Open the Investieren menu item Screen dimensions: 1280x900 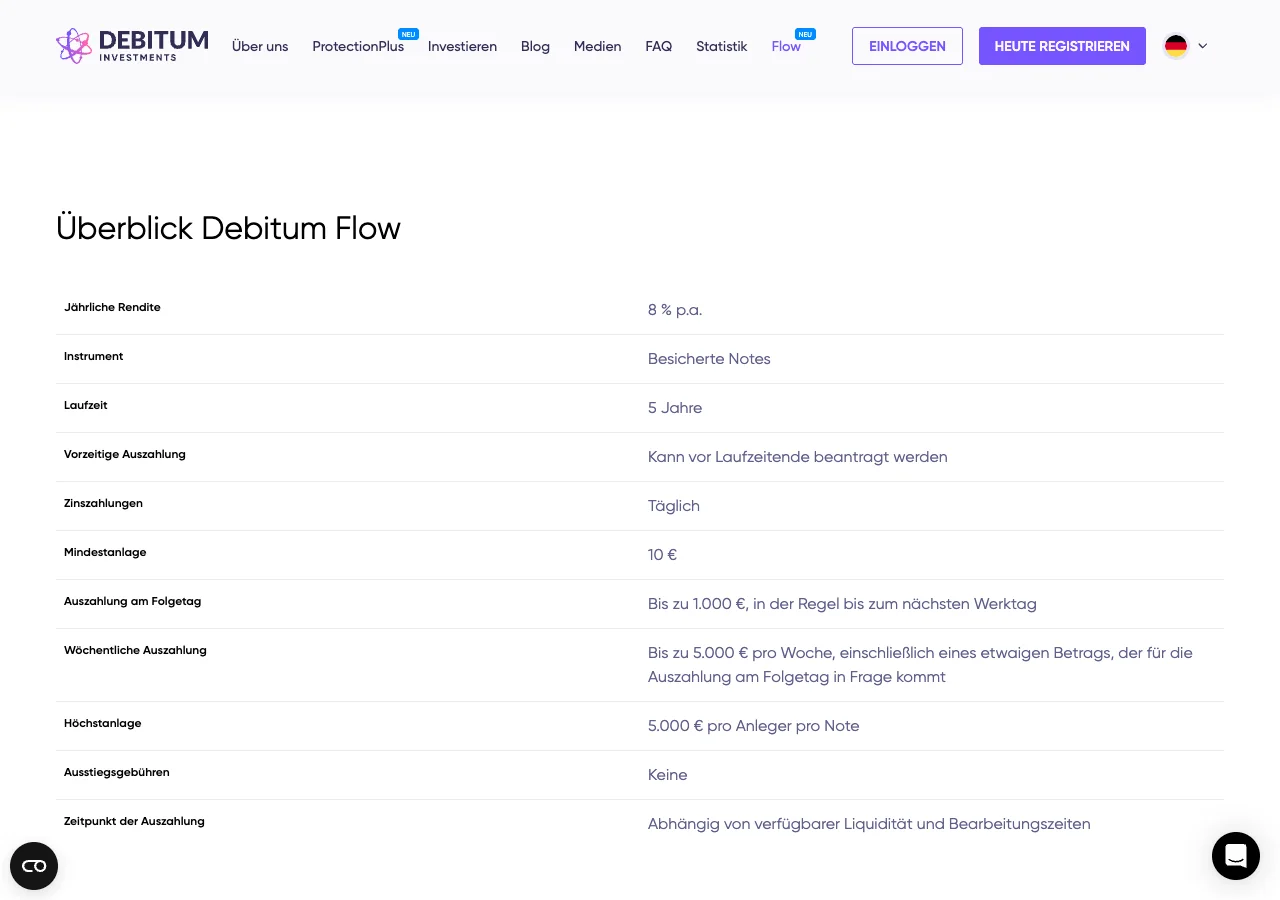(x=462, y=46)
